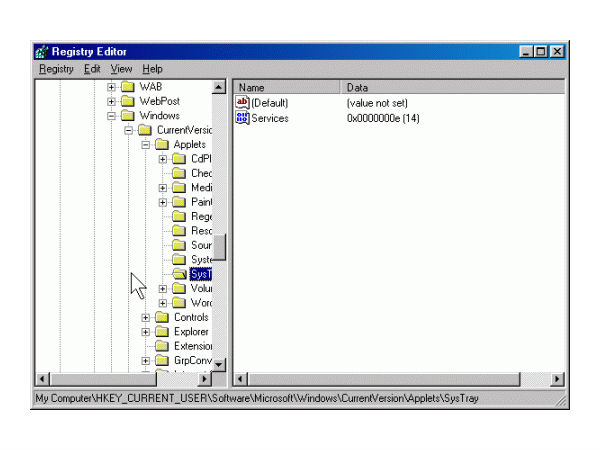Select the Reso folder icon
This screenshot has width=600, height=450.
click(x=179, y=231)
